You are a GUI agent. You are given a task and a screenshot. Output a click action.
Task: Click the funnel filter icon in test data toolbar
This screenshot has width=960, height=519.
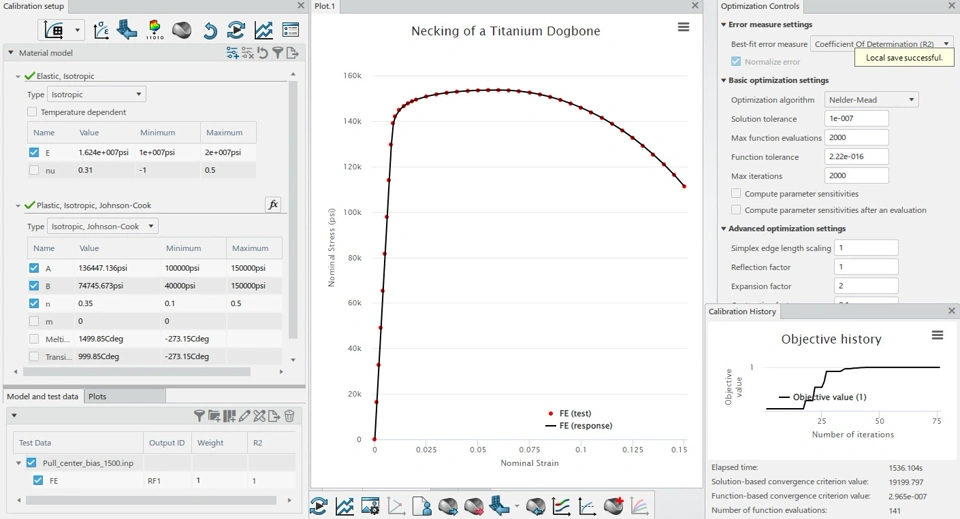tap(199, 416)
